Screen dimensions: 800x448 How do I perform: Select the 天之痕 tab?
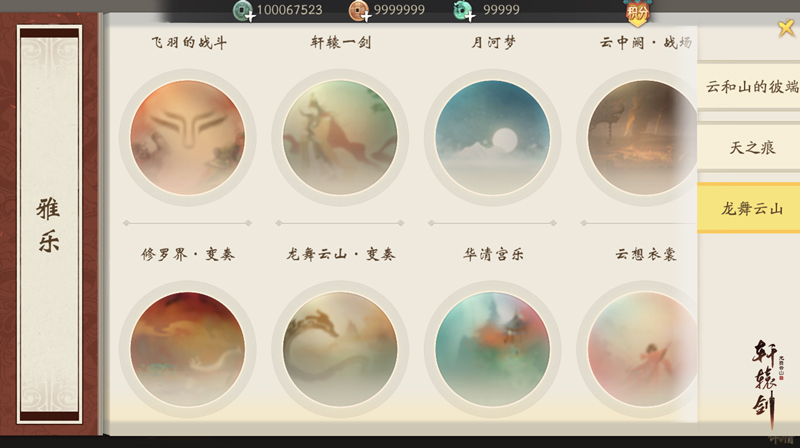pos(749,147)
